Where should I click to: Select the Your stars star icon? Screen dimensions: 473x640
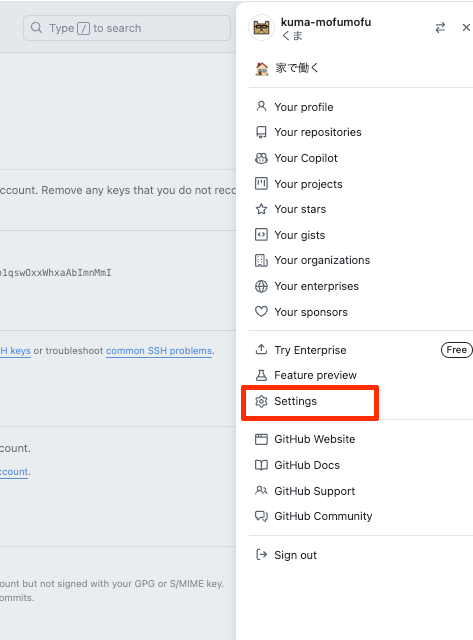click(x=261, y=209)
